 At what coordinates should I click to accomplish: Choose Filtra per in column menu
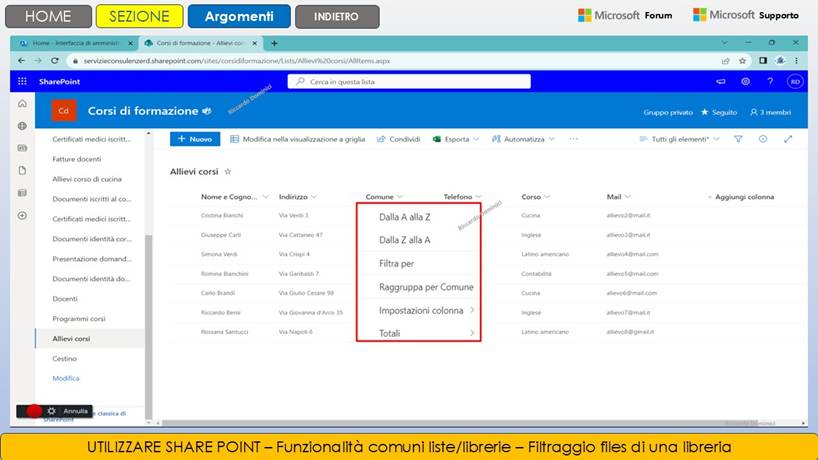point(396,263)
